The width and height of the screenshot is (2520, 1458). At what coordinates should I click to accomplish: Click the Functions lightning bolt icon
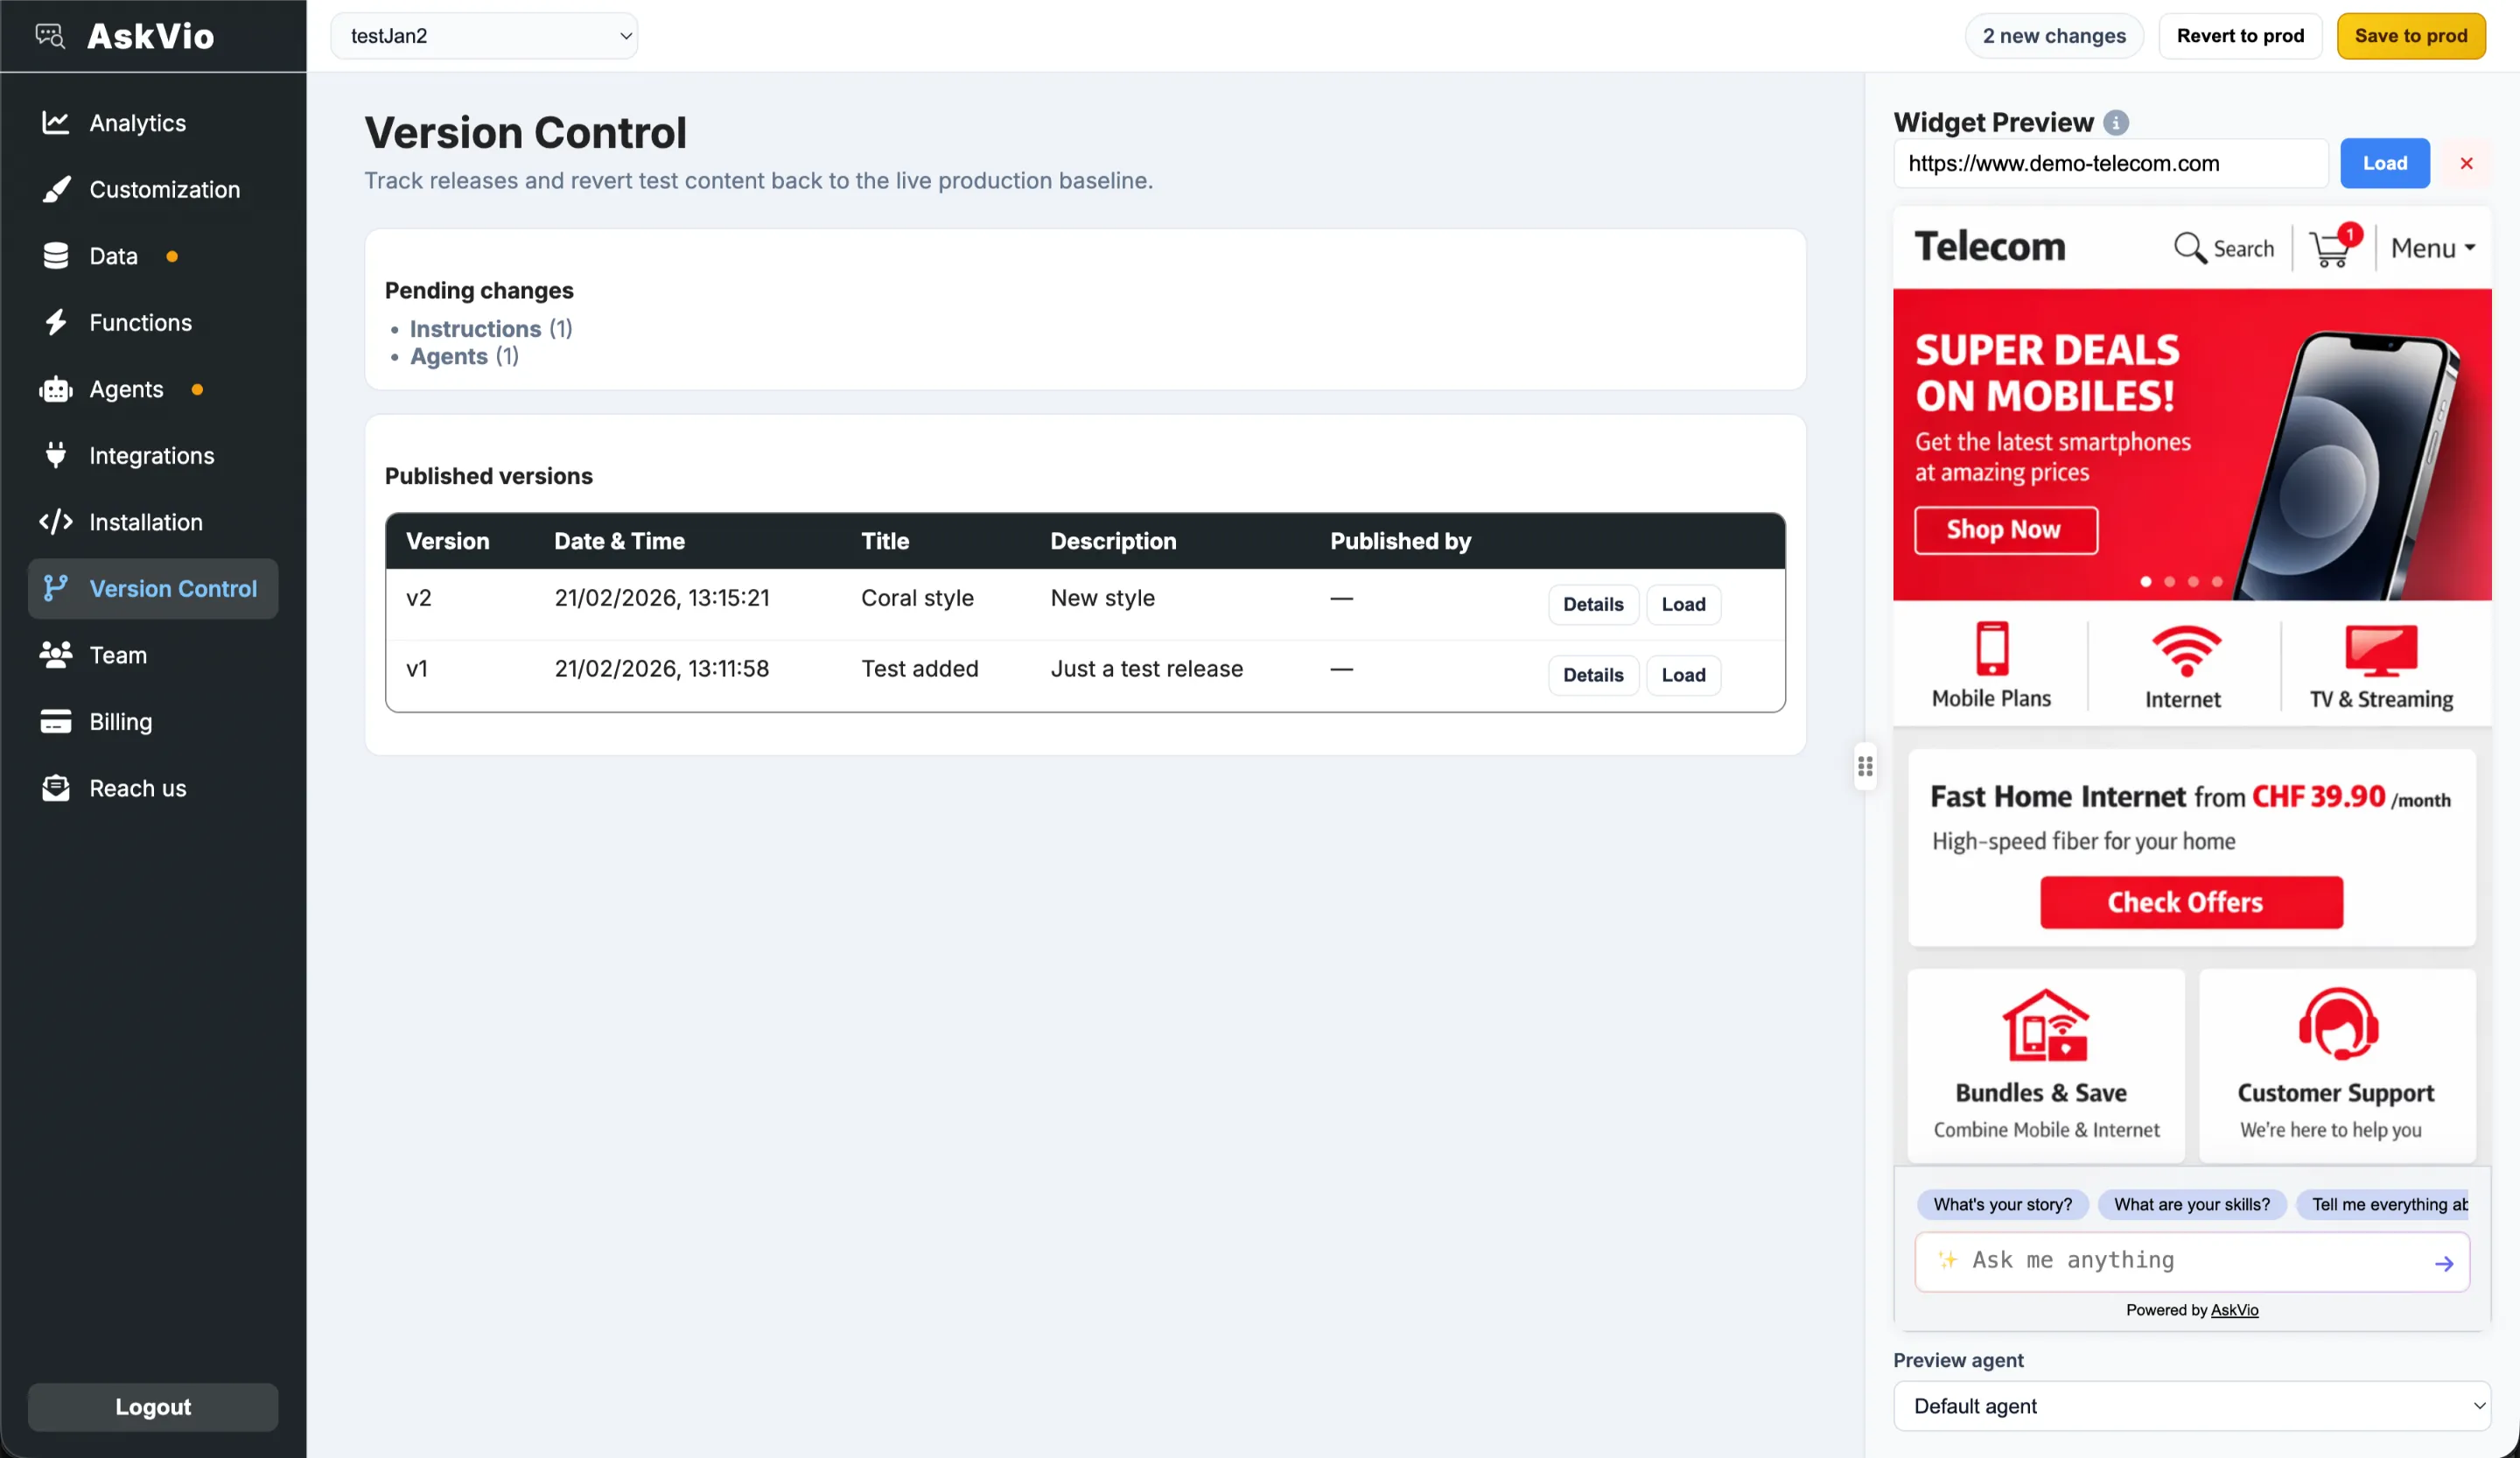pos(56,322)
